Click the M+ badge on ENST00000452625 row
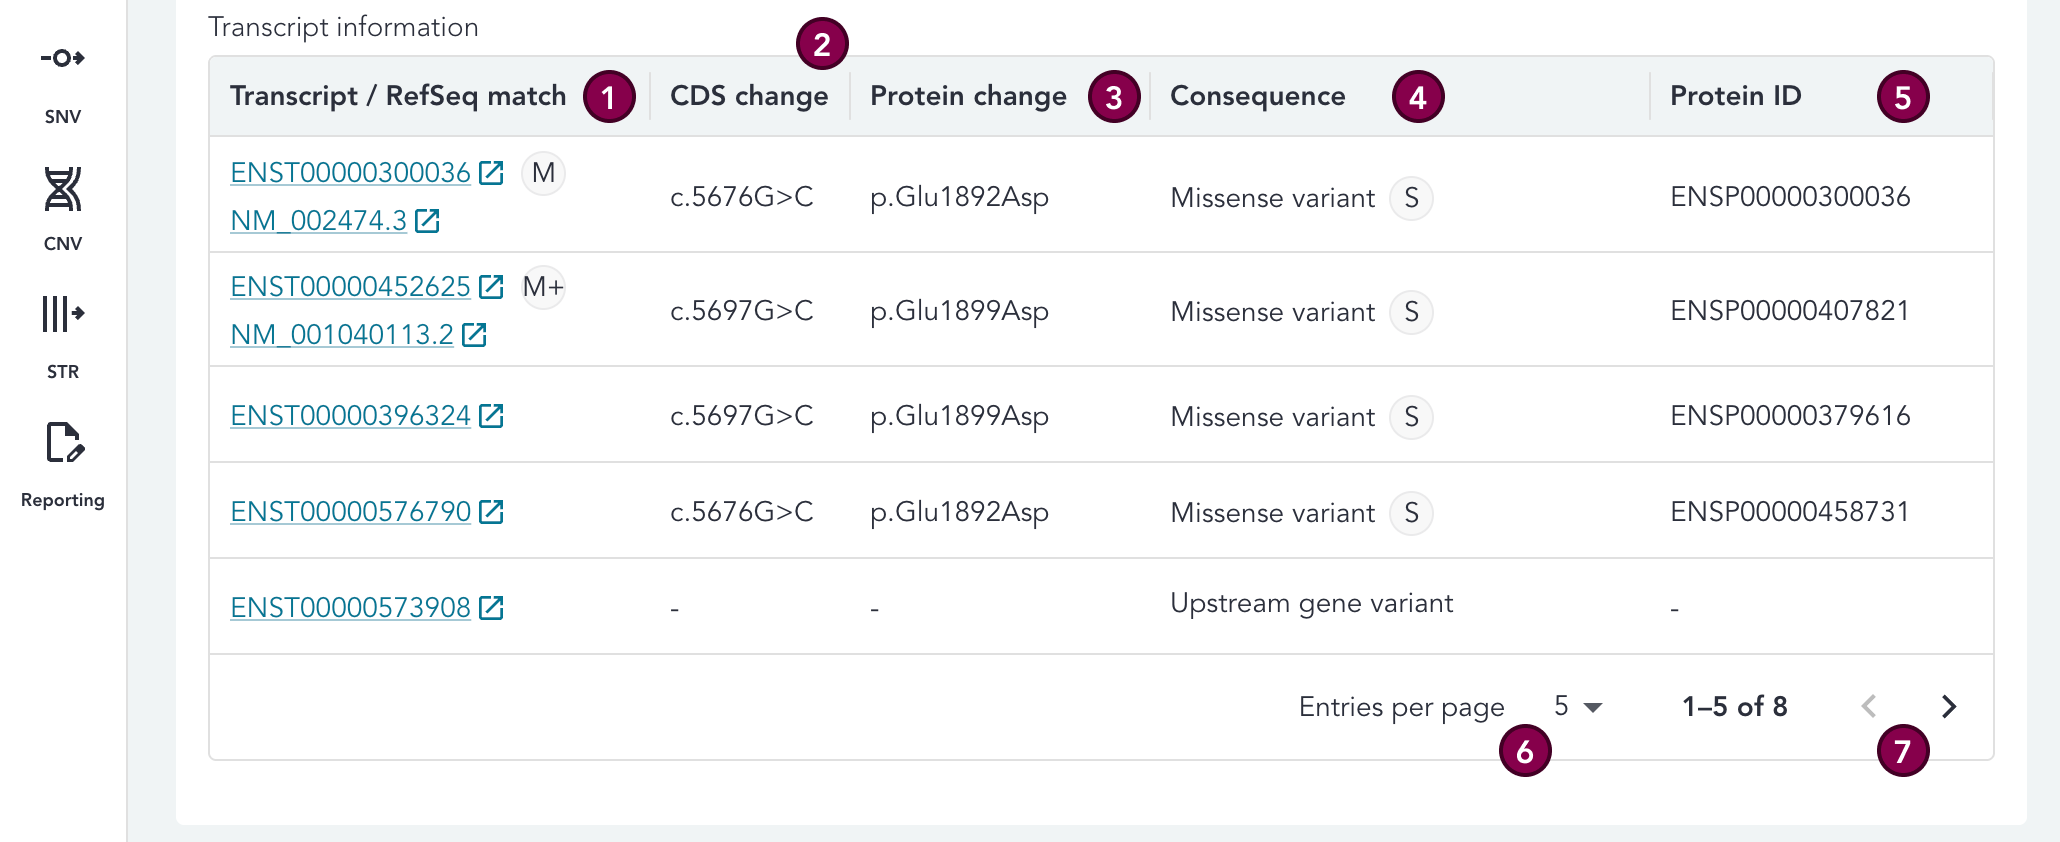 [x=543, y=287]
